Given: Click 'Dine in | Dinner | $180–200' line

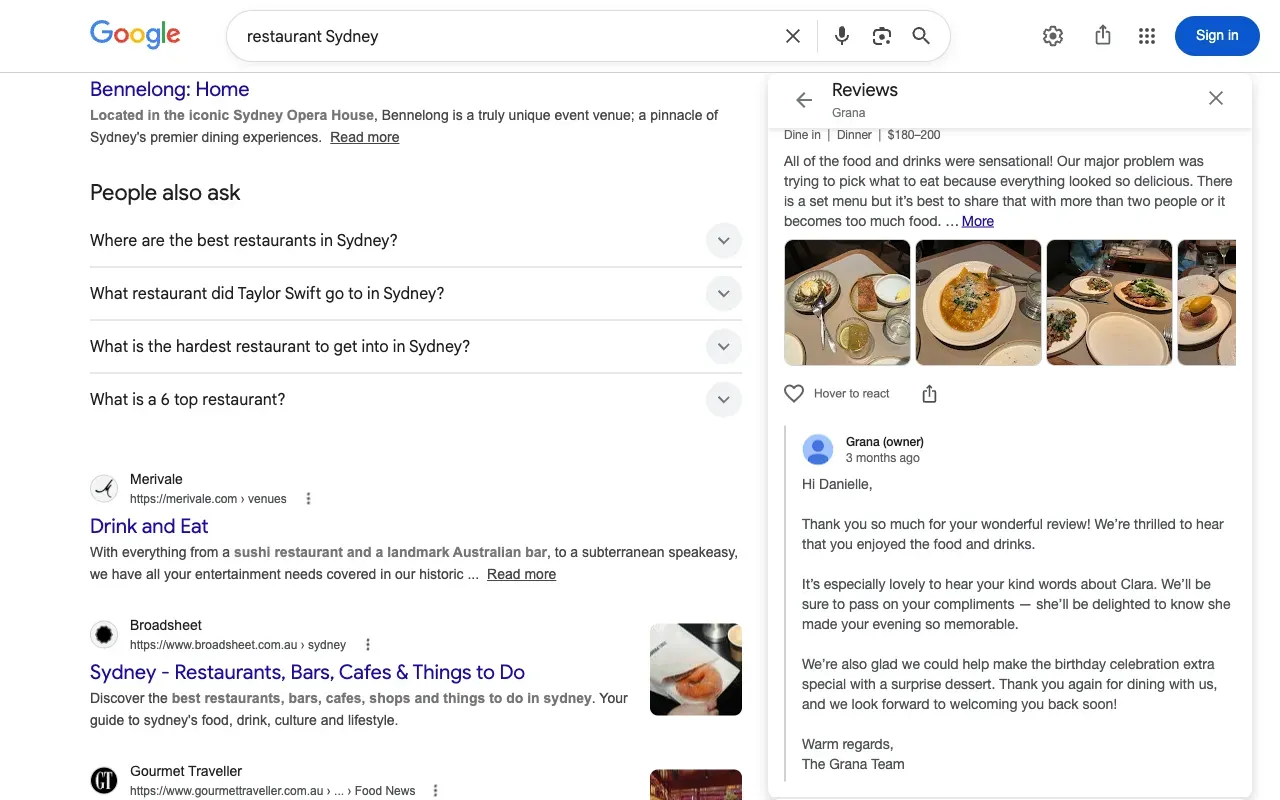Looking at the screenshot, I should click(x=862, y=135).
